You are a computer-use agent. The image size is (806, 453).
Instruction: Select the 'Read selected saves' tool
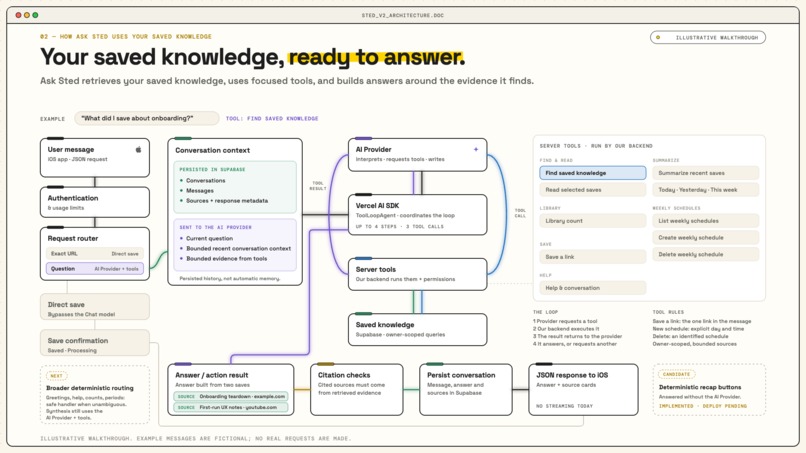[593, 190]
